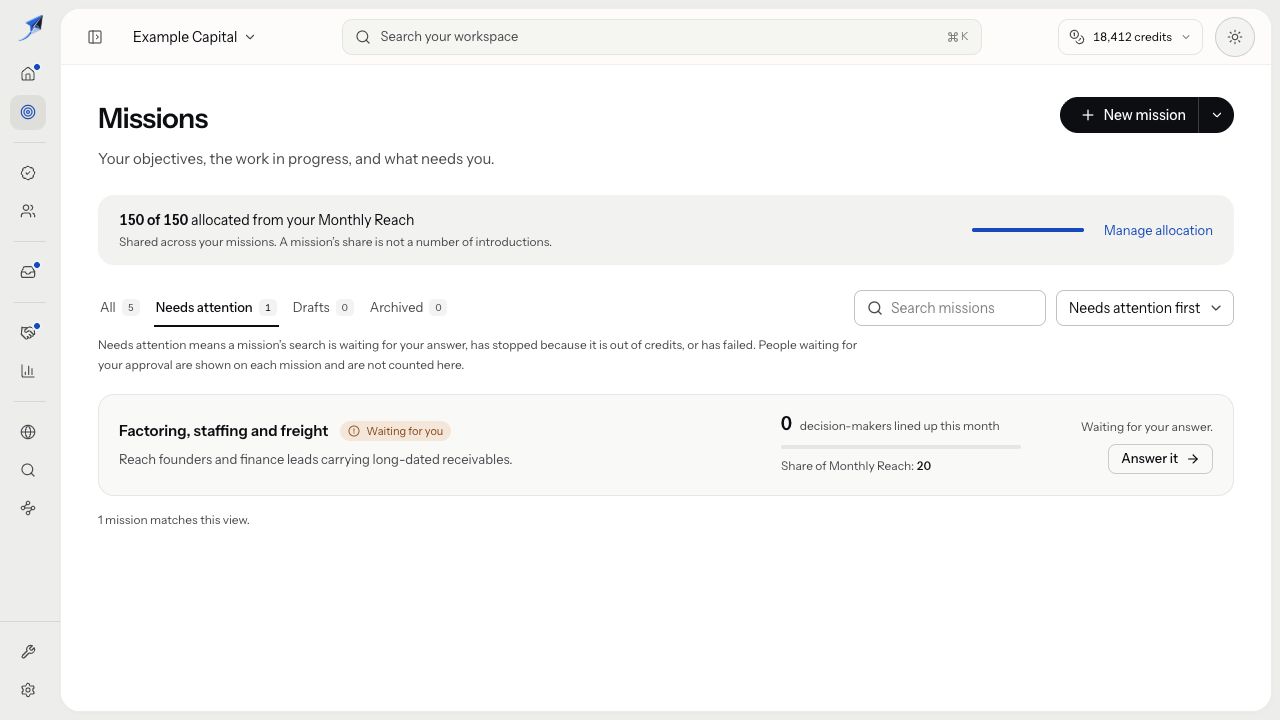Expand the New mission arrow options
This screenshot has height=720, width=1280.
click(1216, 115)
